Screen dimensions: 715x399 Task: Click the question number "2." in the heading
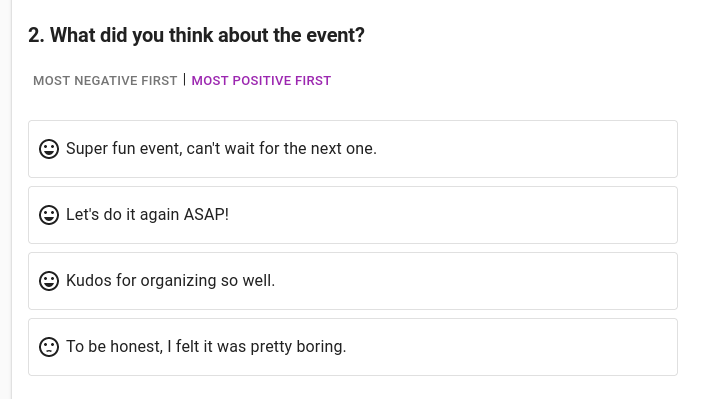click(36, 36)
